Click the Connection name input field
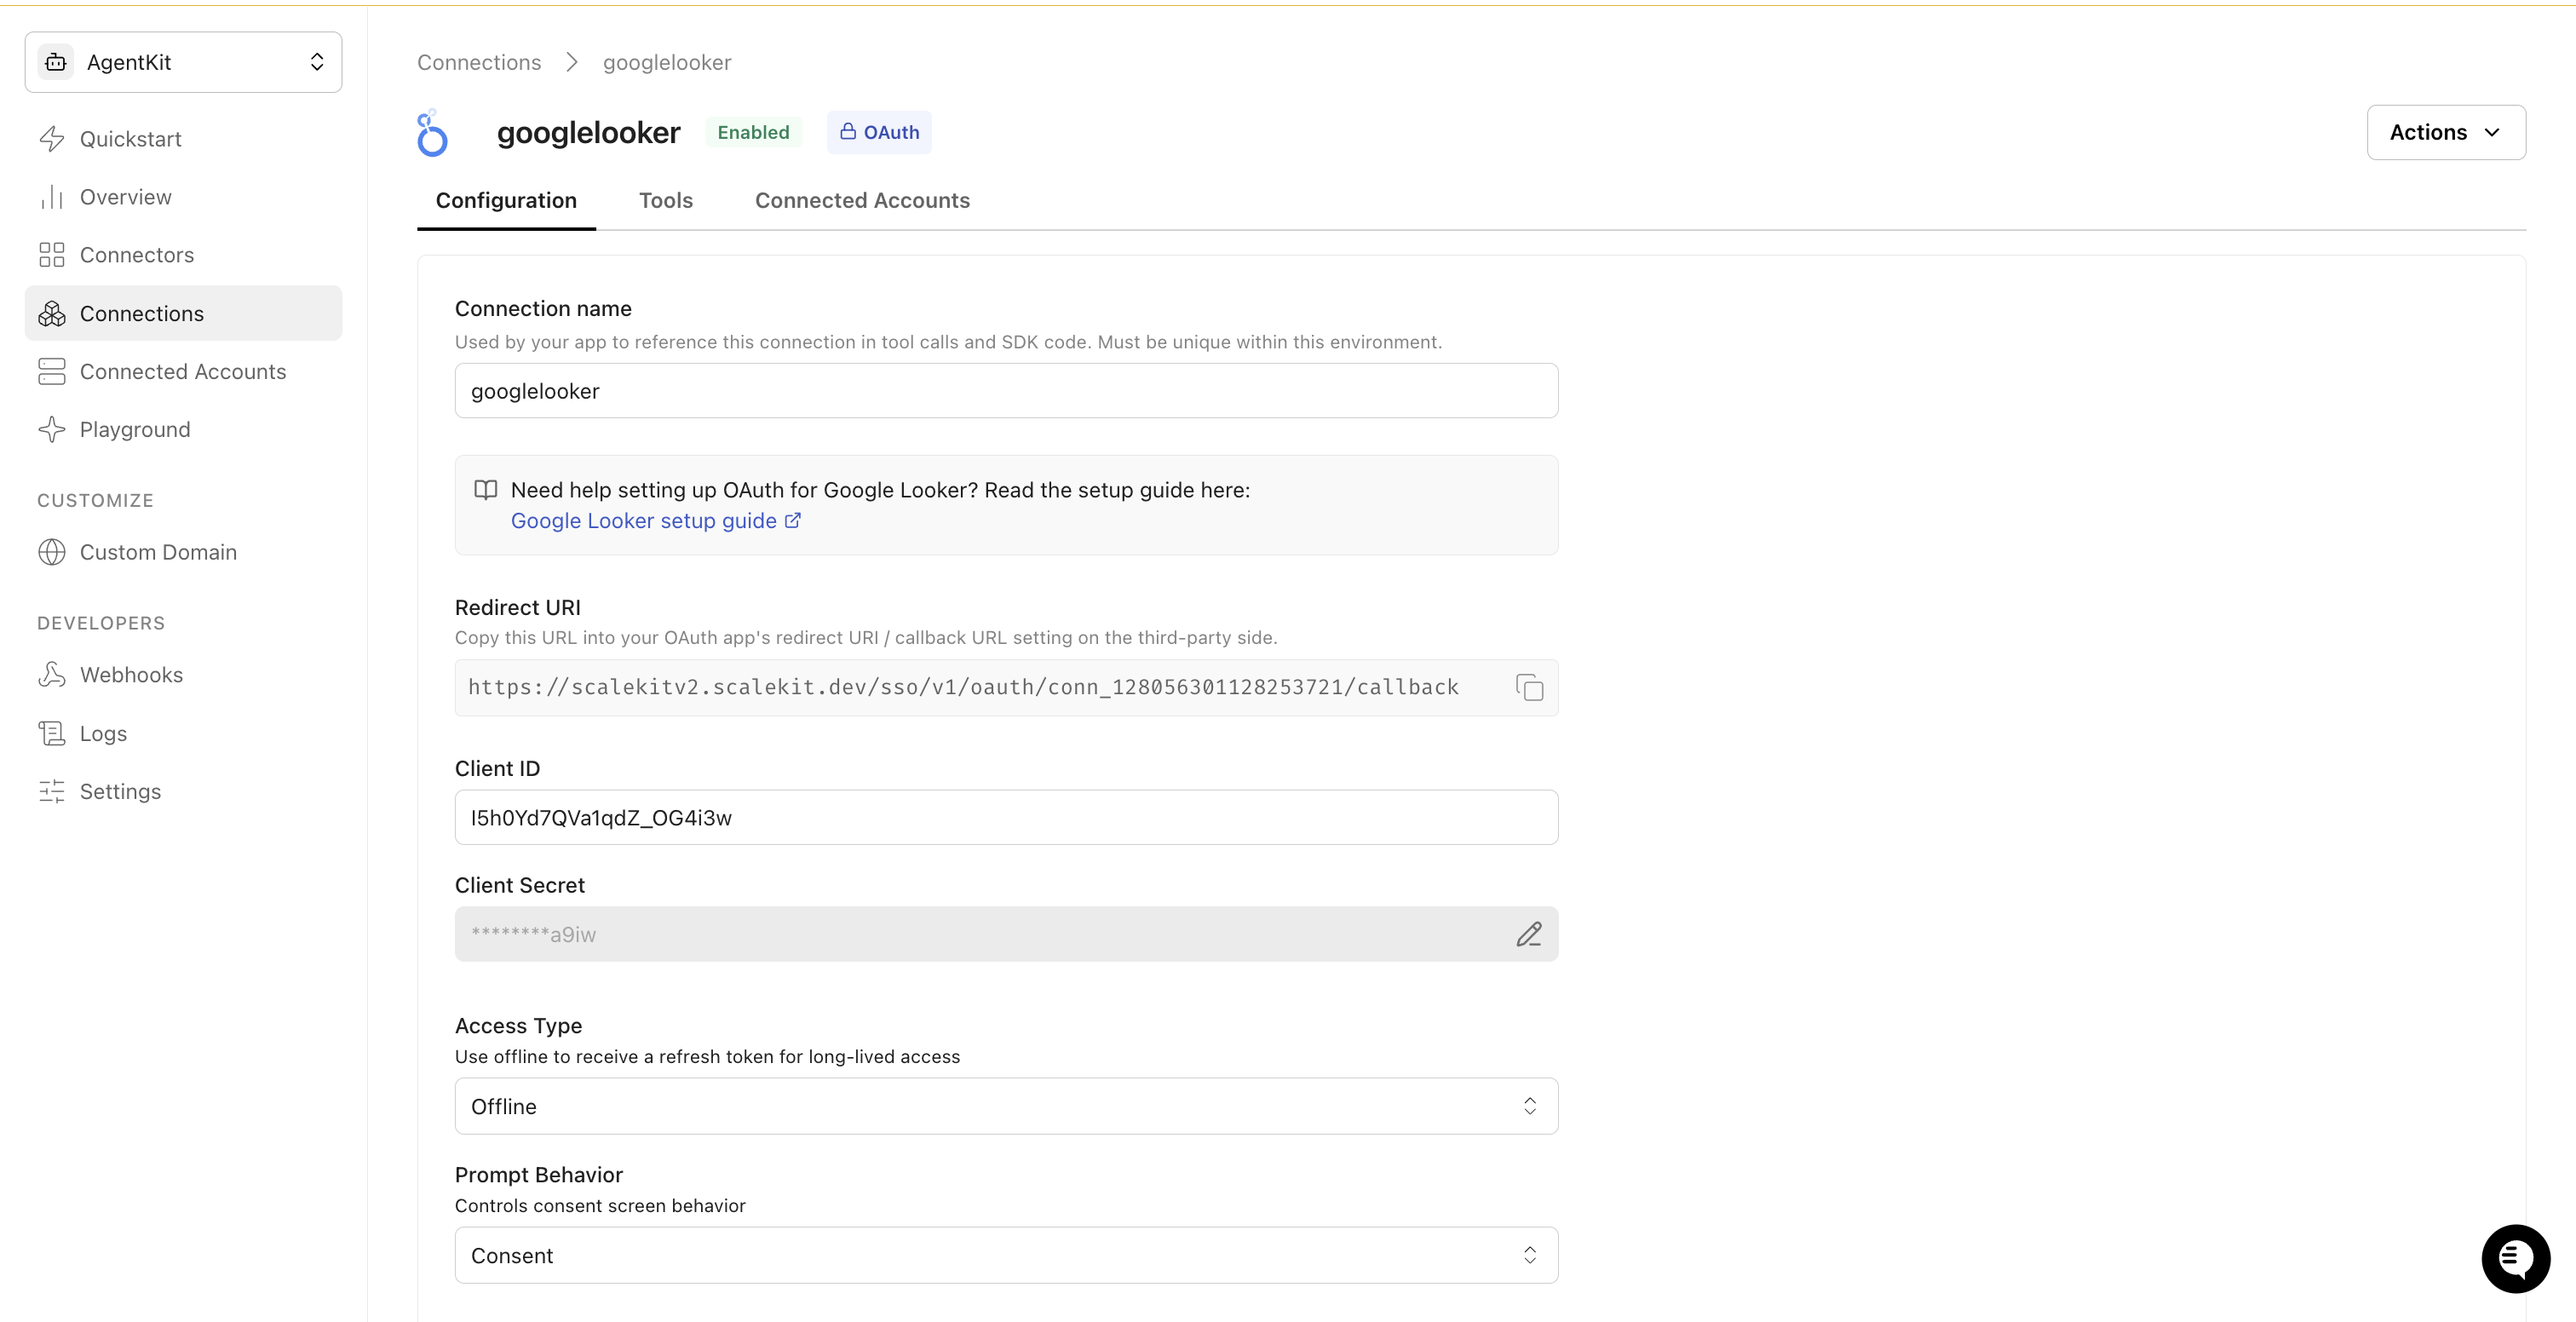2576x1322 pixels. 1006,391
